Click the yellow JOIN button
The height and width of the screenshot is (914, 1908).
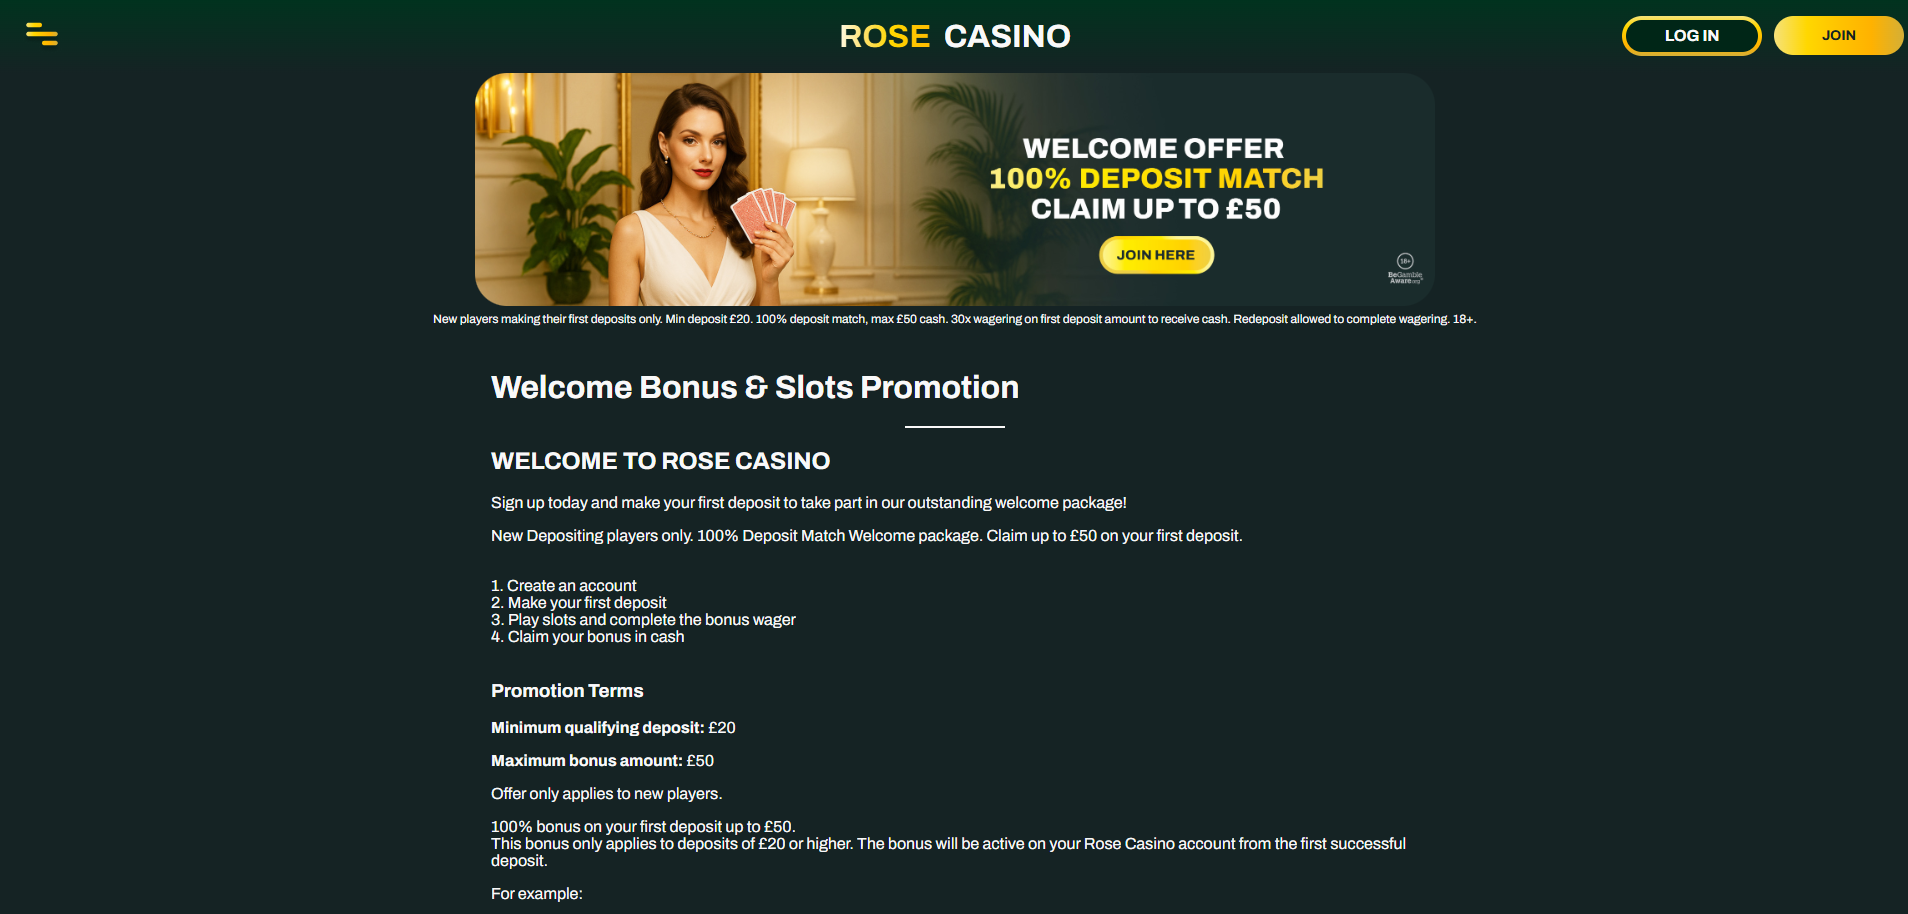pos(1838,36)
